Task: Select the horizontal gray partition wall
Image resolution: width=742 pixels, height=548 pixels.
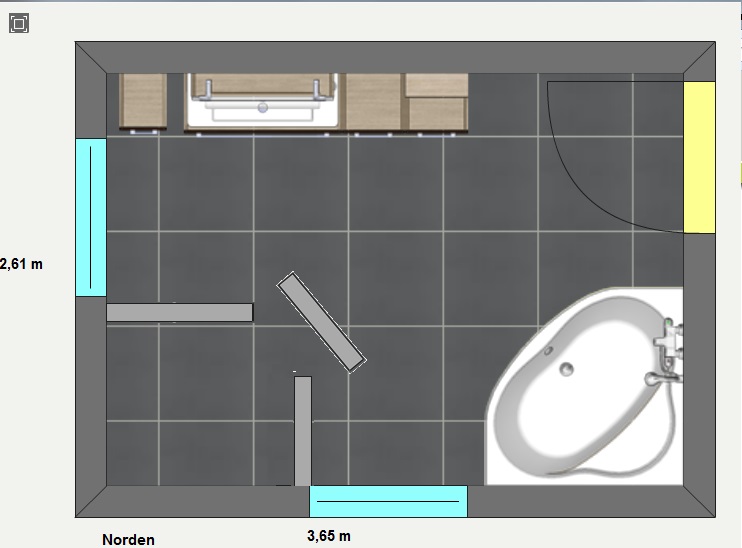Action: pyautogui.click(x=179, y=312)
